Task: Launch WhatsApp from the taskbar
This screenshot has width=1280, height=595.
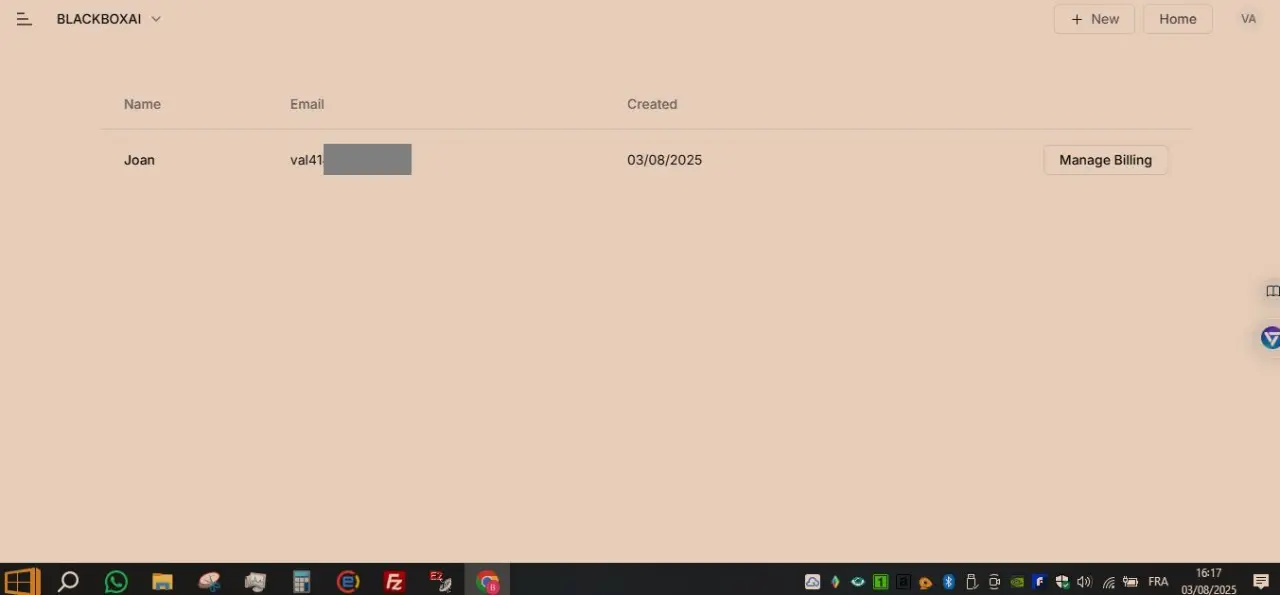Action: (x=116, y=580)
